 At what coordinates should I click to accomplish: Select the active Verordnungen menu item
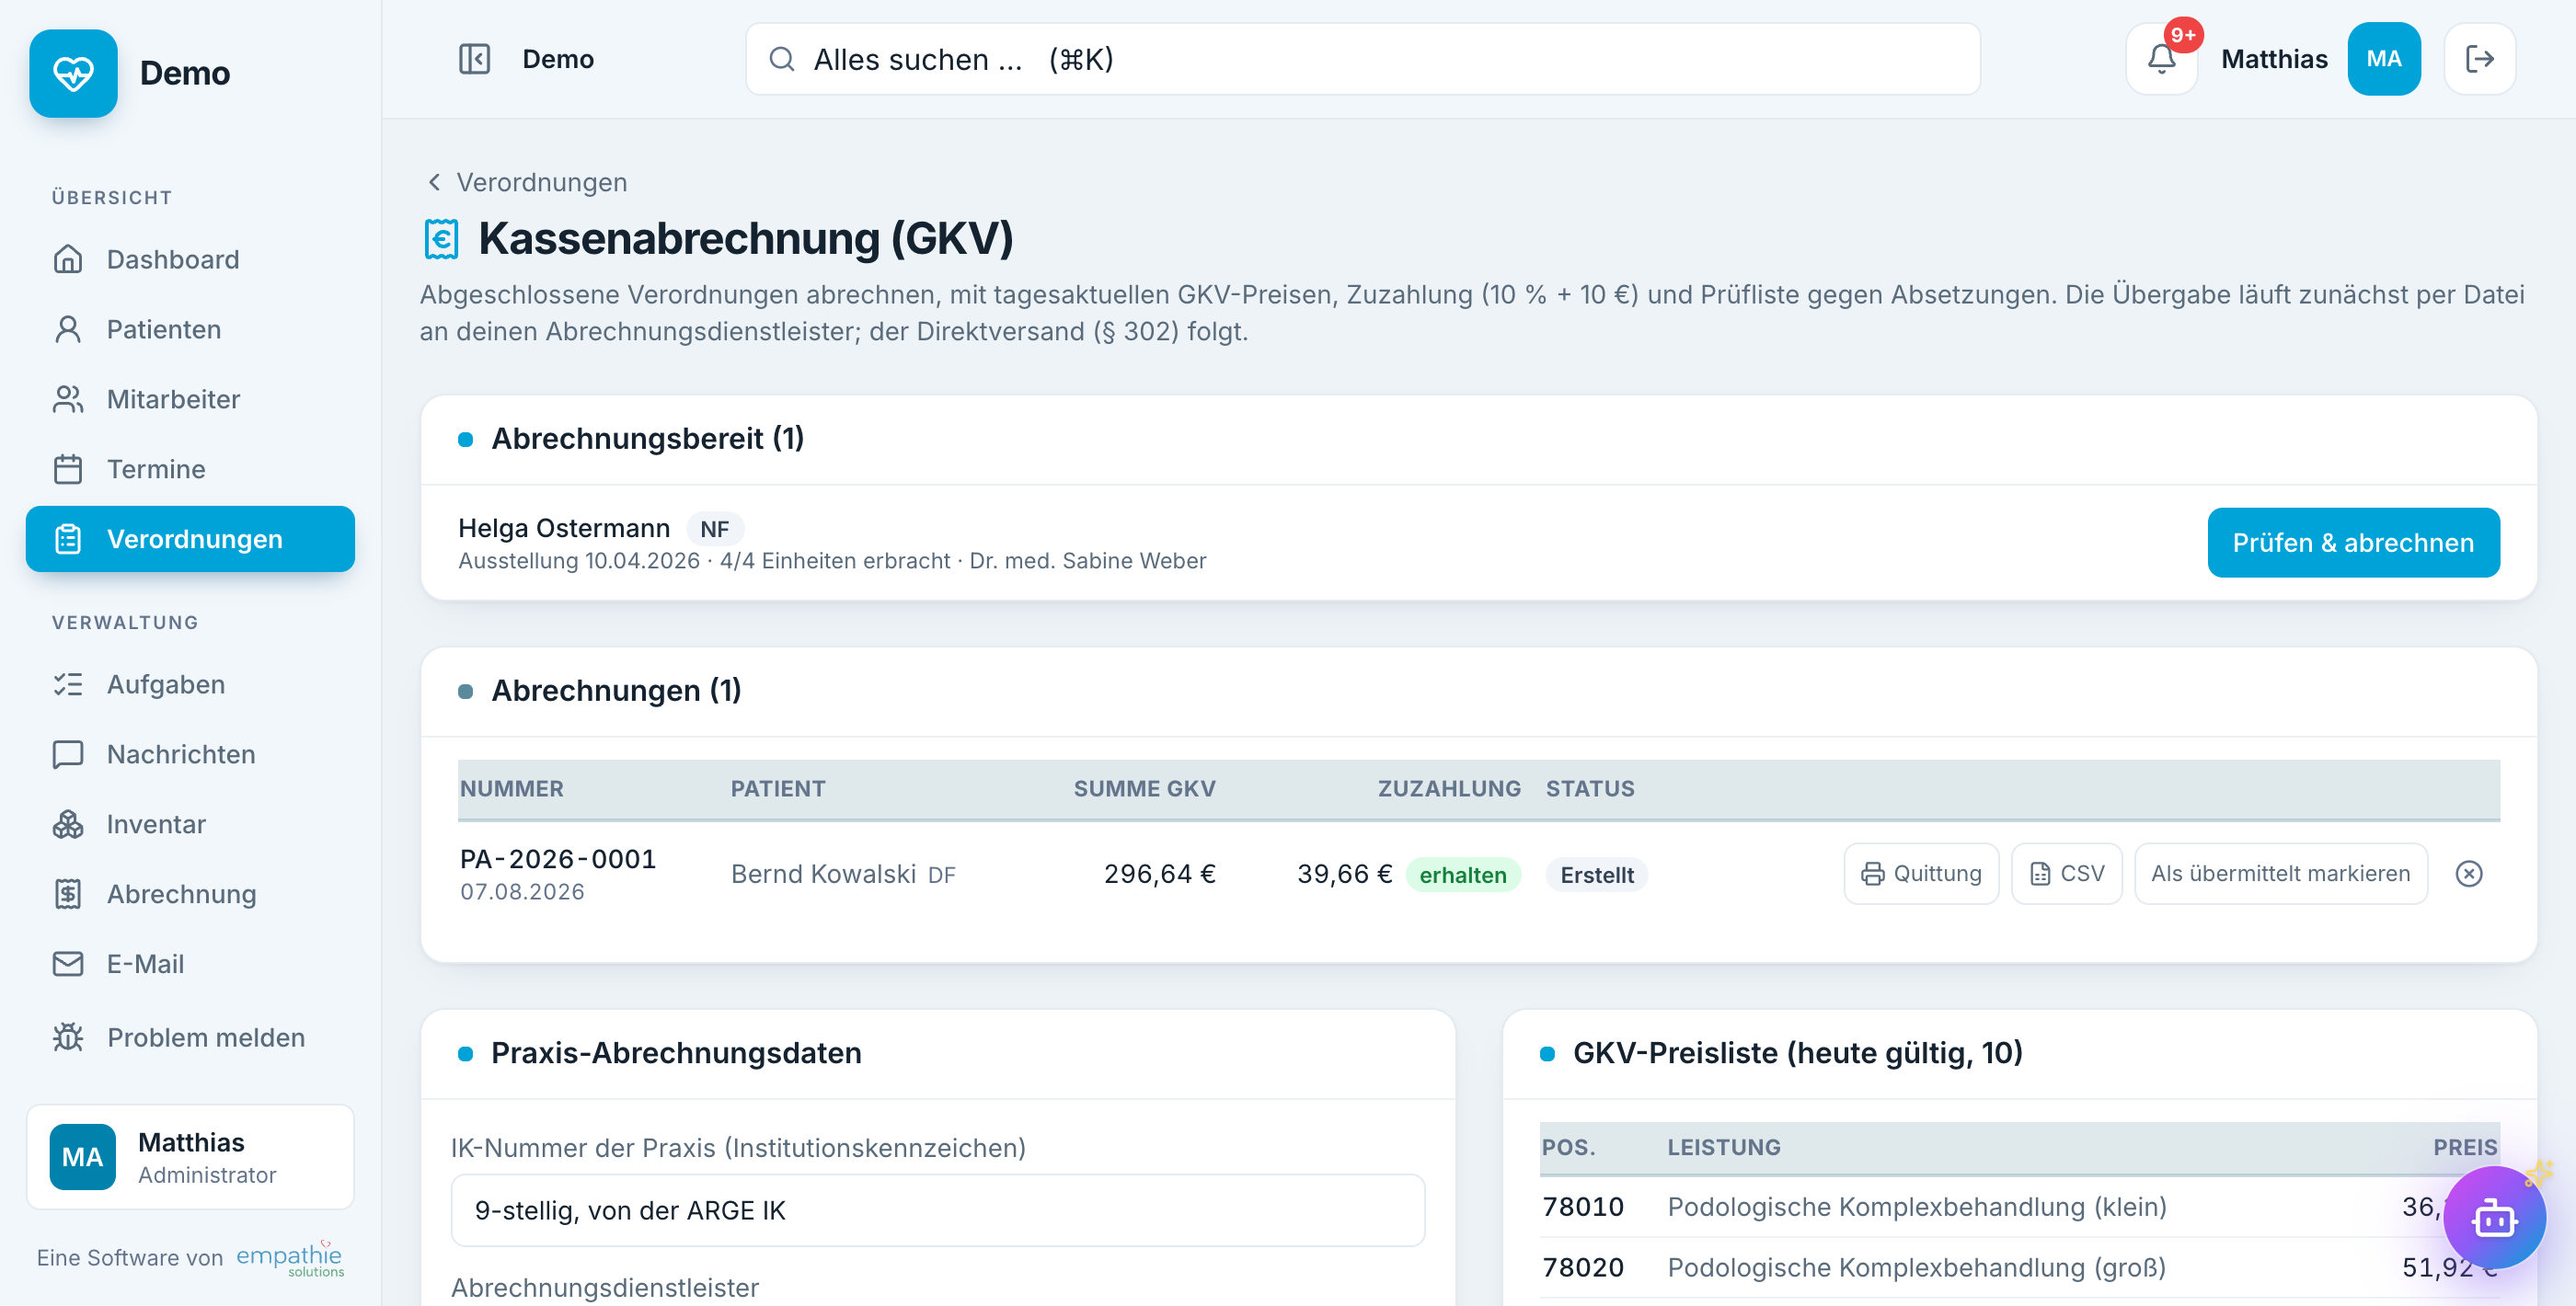190,539
